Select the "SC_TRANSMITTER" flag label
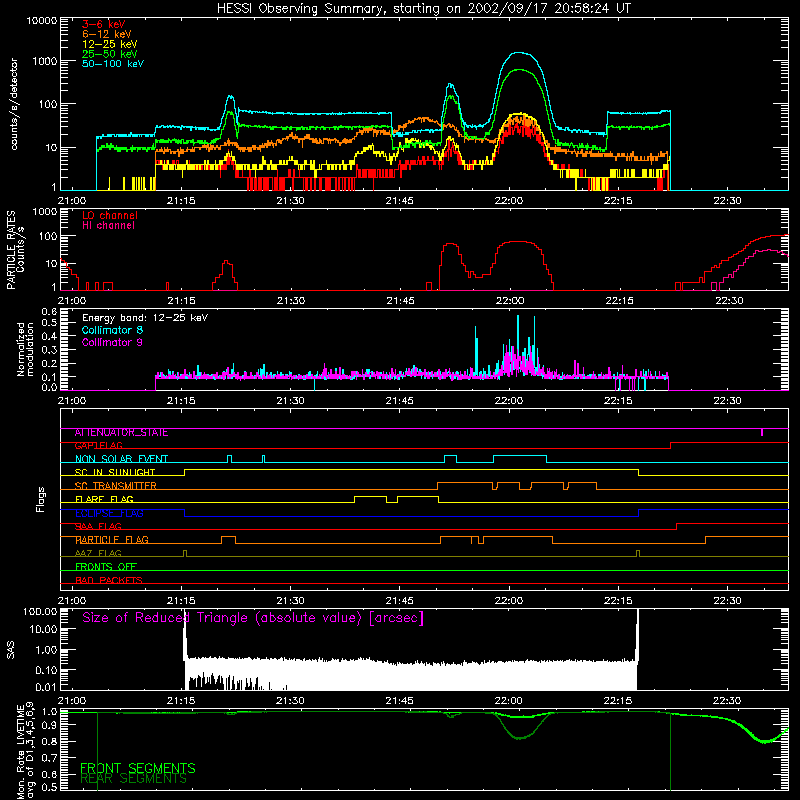This screenshot has height=800, width=800. click(x=115, y=486)
